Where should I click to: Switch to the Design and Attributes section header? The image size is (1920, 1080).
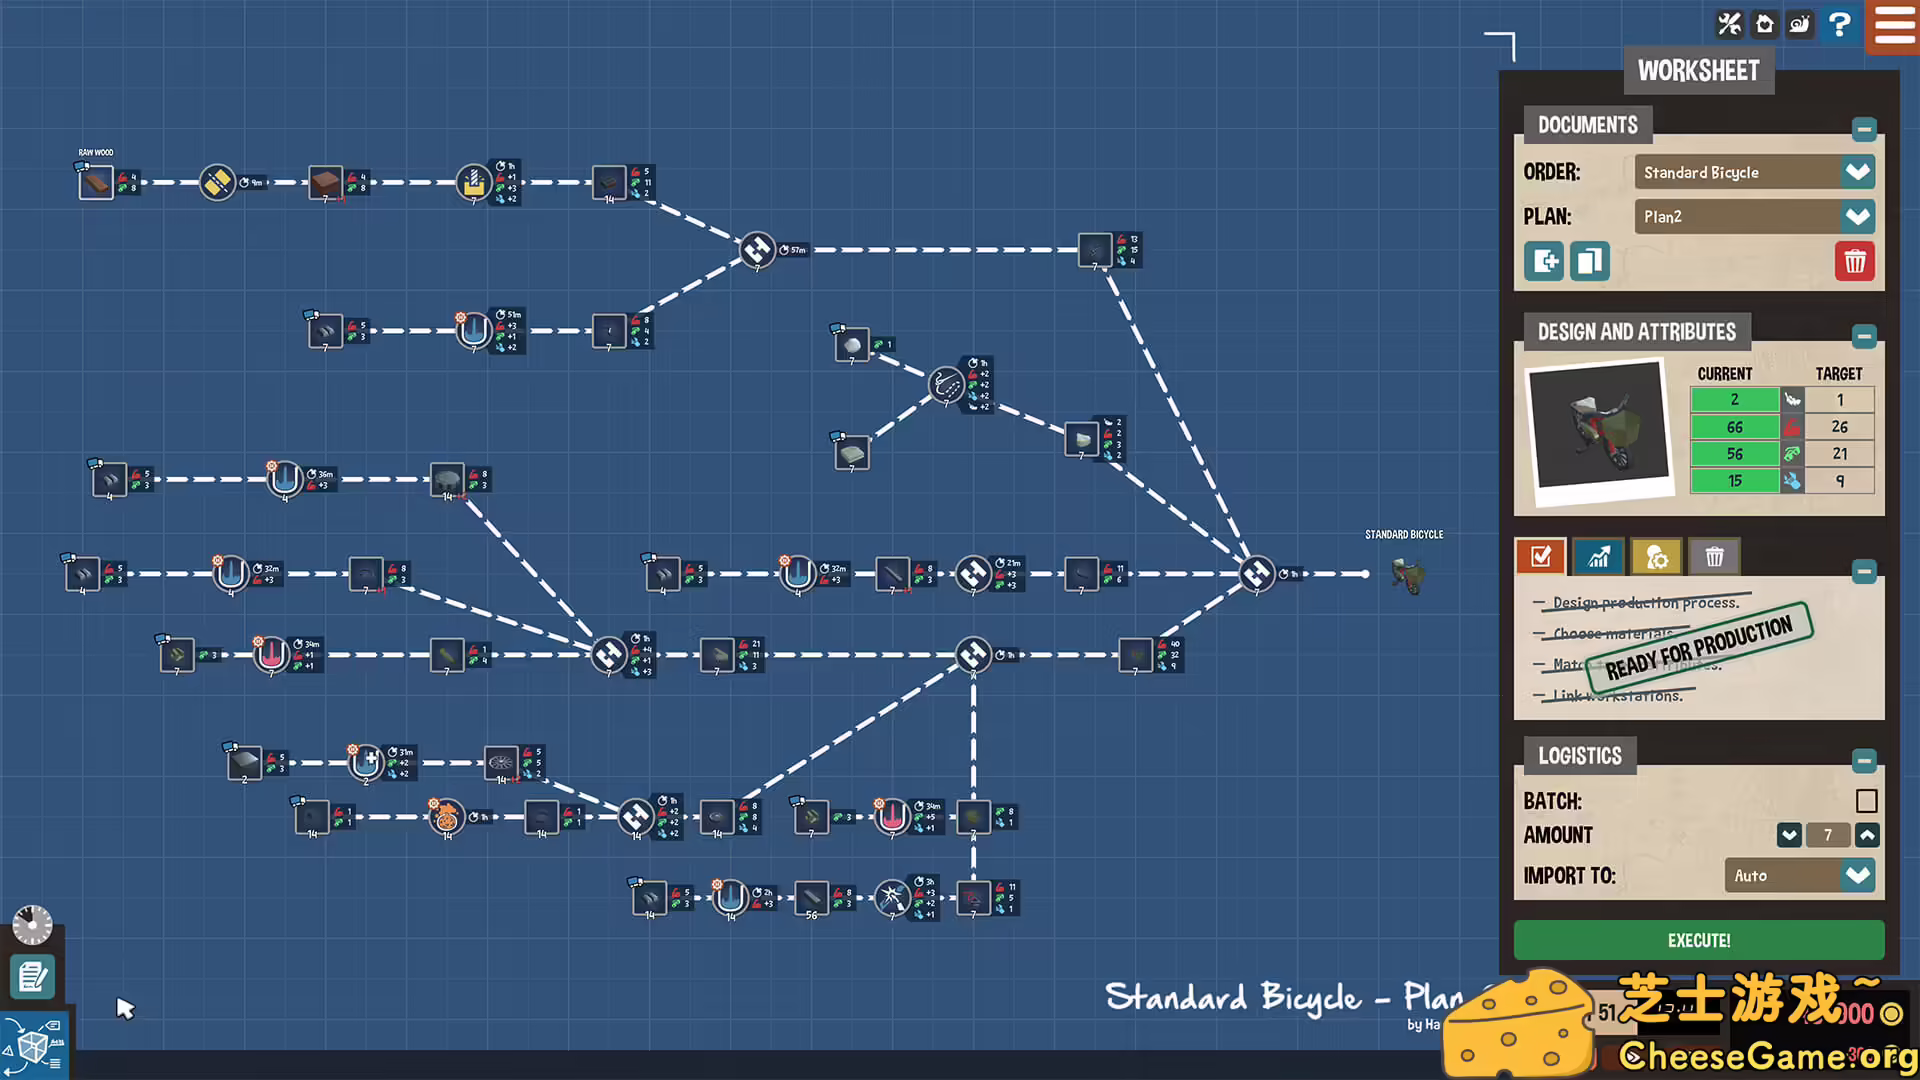tap(1636, 331)
